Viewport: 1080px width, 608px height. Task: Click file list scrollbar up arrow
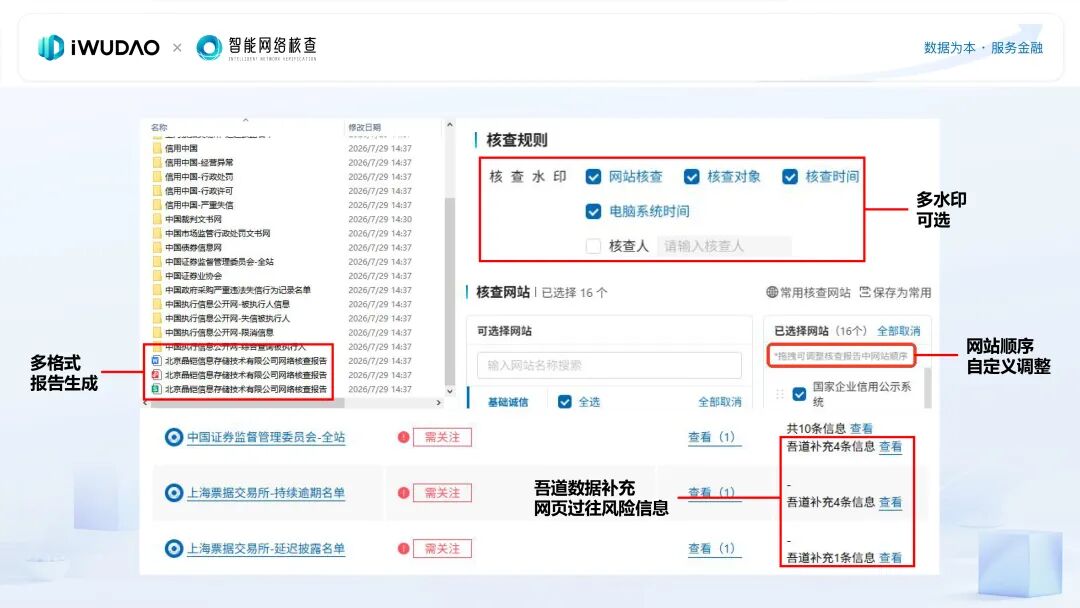pos(450,125)
